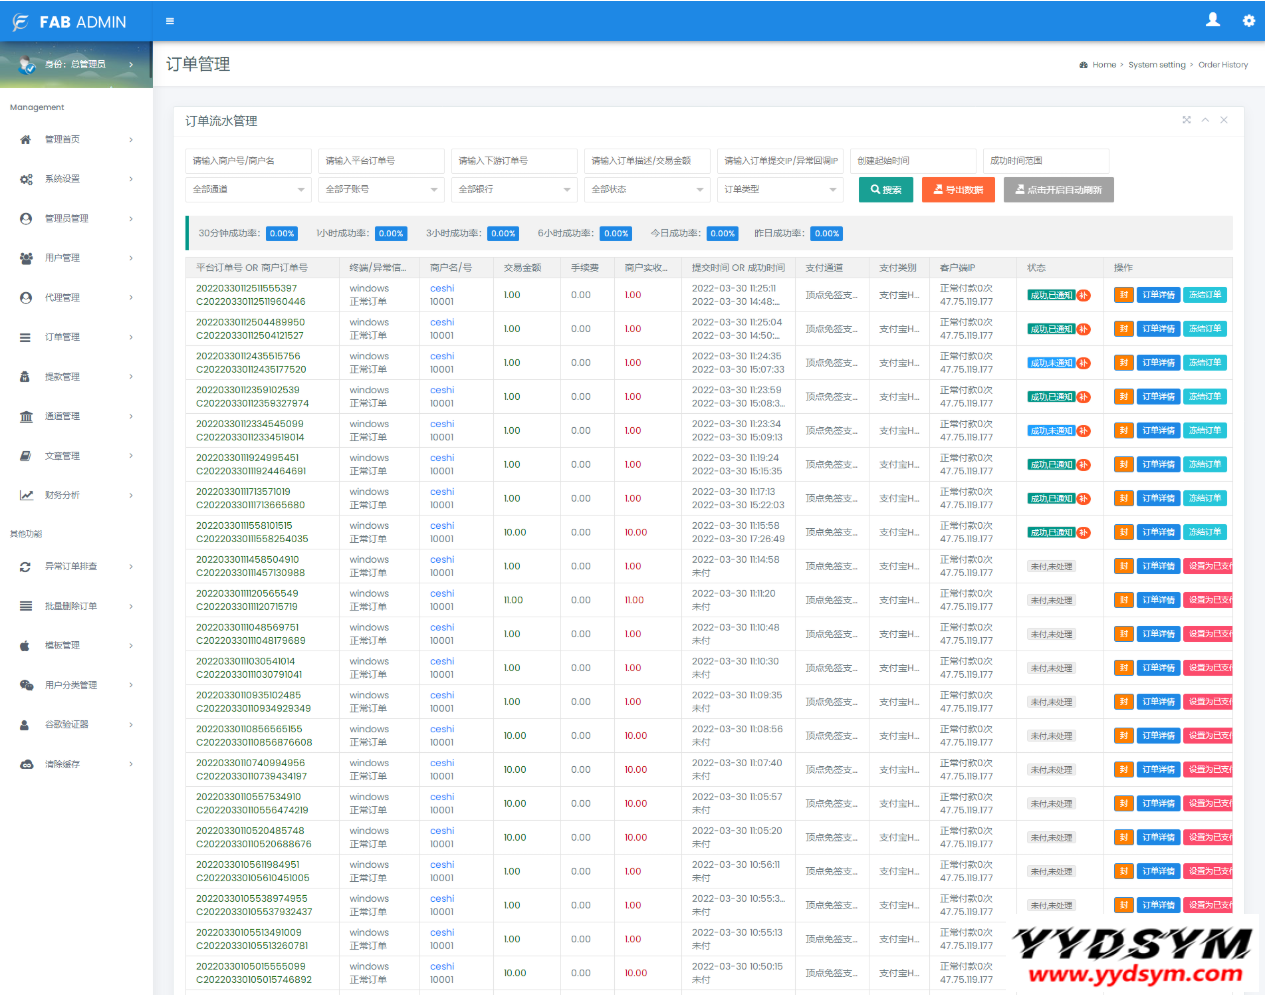Click the chart icon for 财务分析
The image size is (1265, 995).
[x=26, y=496]
